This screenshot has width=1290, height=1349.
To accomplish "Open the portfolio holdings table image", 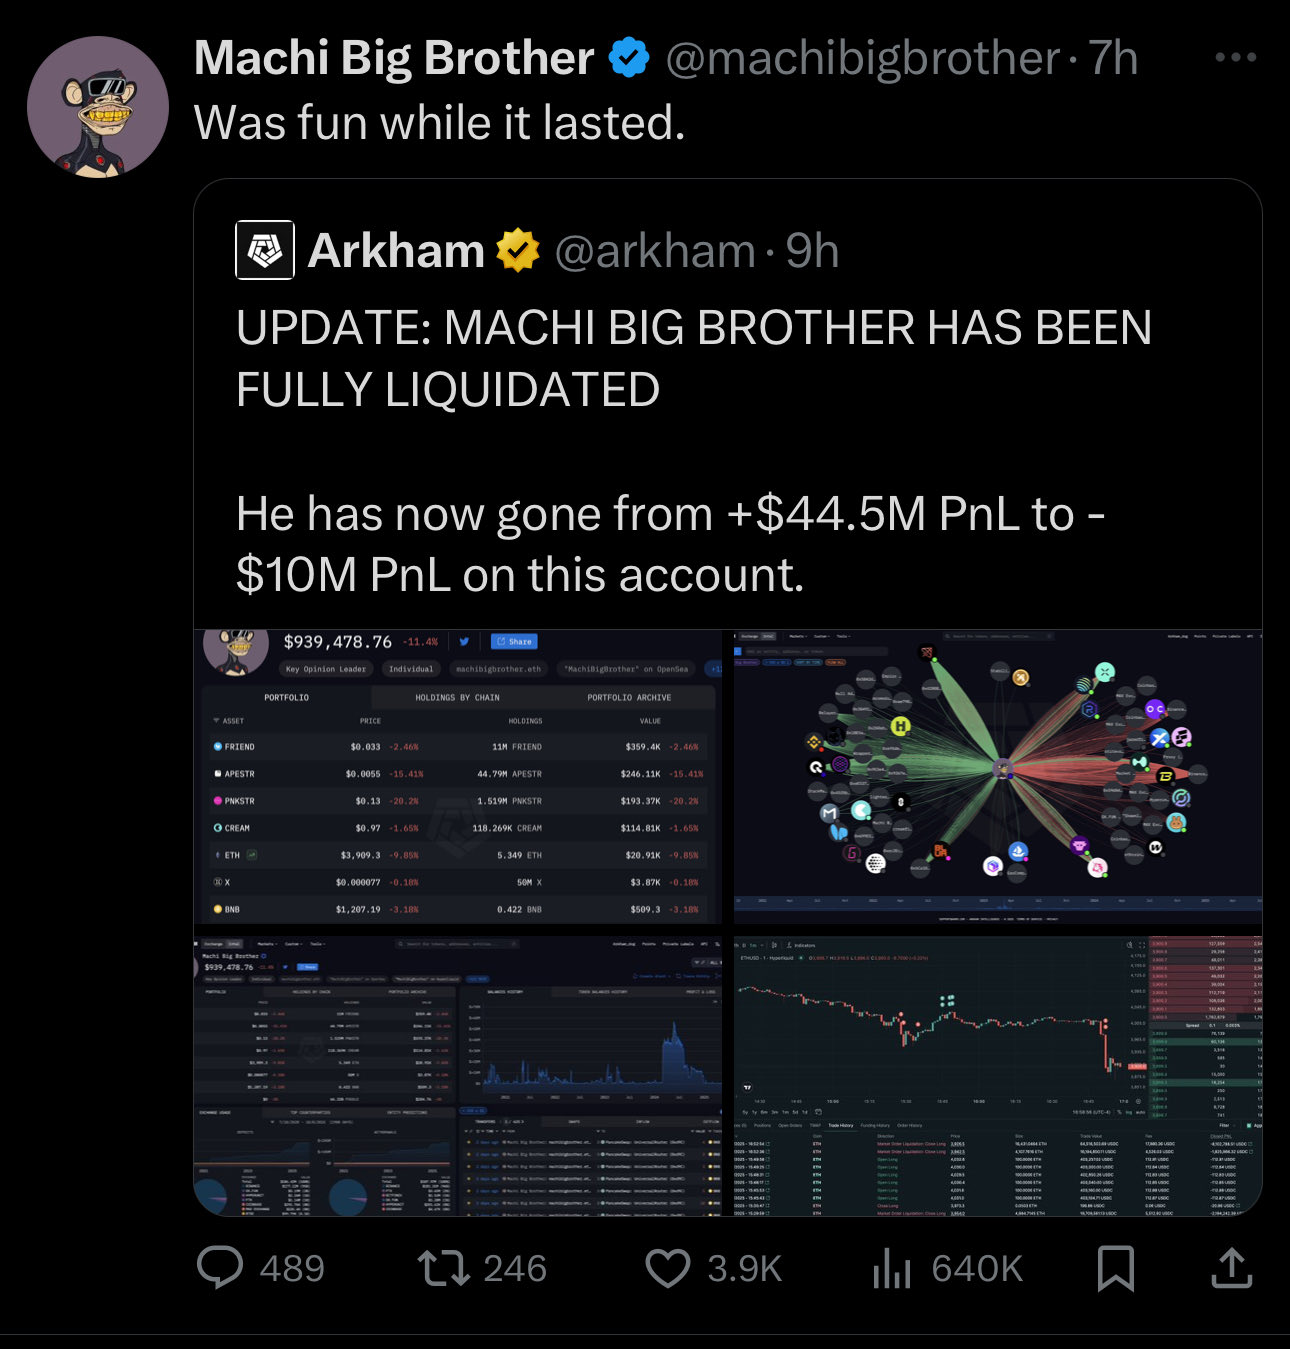I will 458,778.
